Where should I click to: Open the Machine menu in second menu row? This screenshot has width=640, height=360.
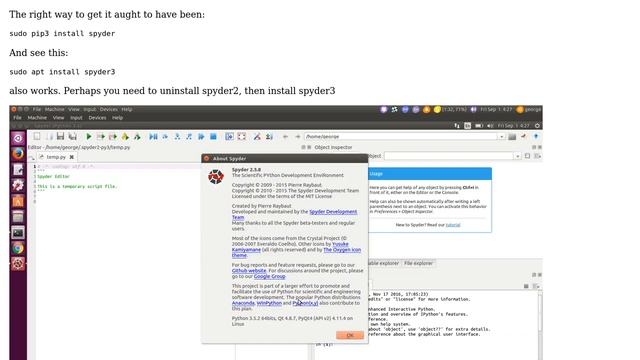(37, 118)
